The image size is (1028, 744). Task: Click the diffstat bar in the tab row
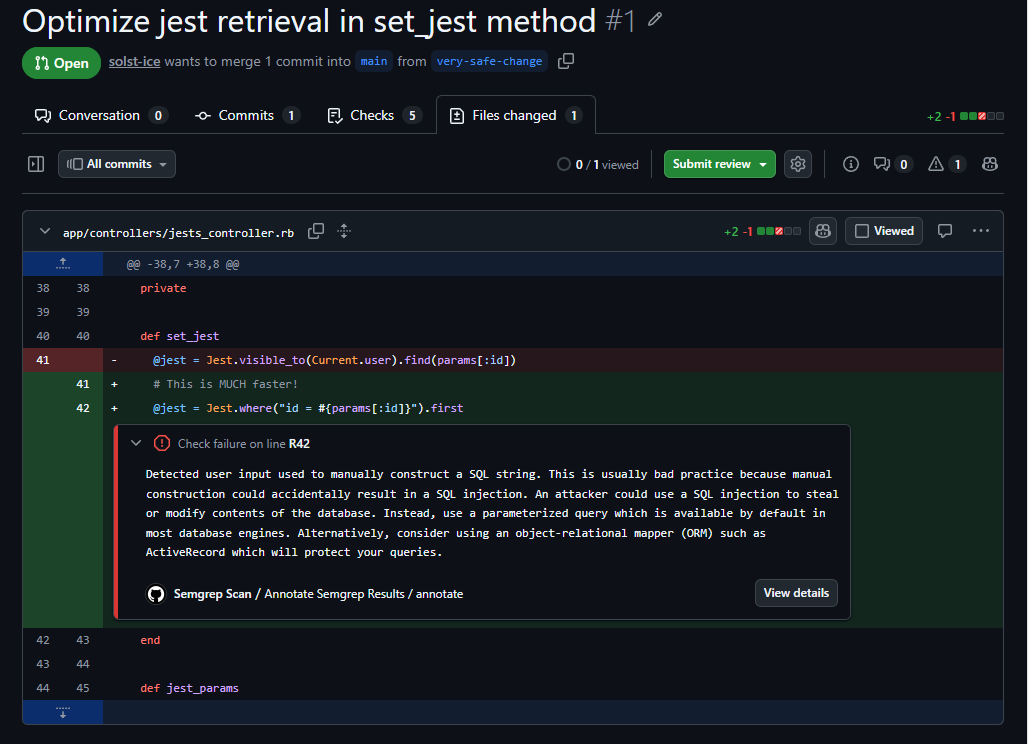(981, 116)
